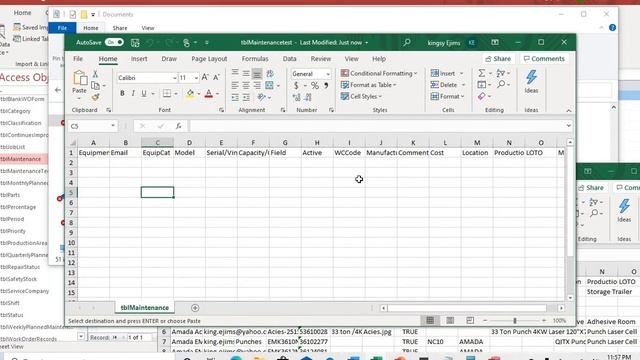
Task: Click the Cut scissors icon
Action: (x=96, y=74)
